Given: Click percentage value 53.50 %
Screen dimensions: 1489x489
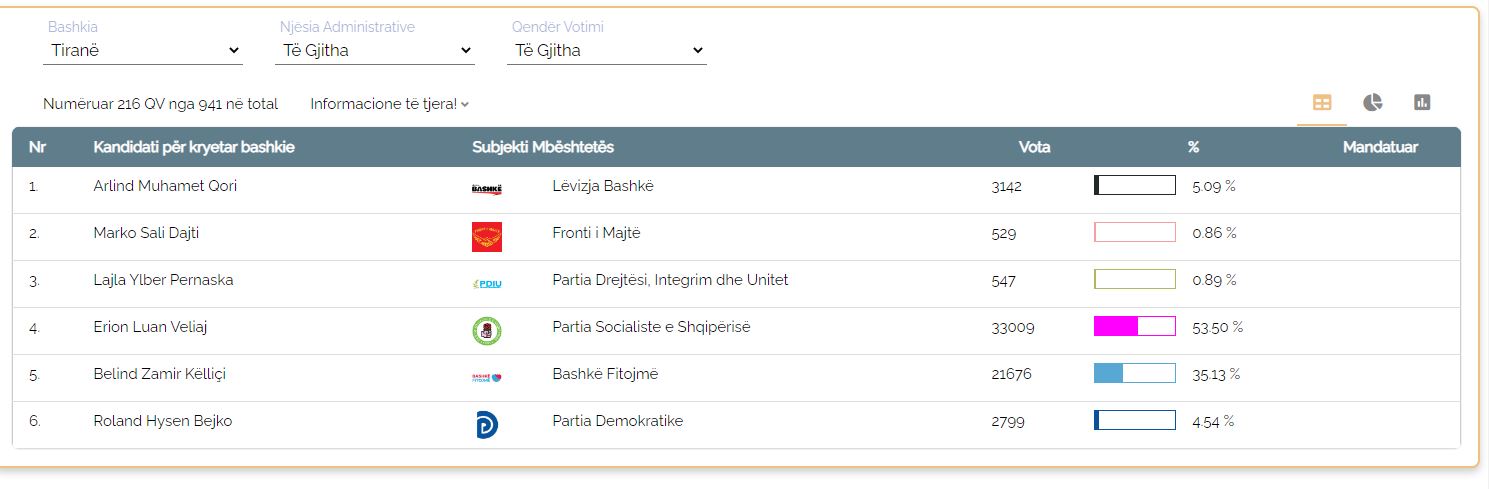Looking at the screenshot, I should click(1217, 328).
